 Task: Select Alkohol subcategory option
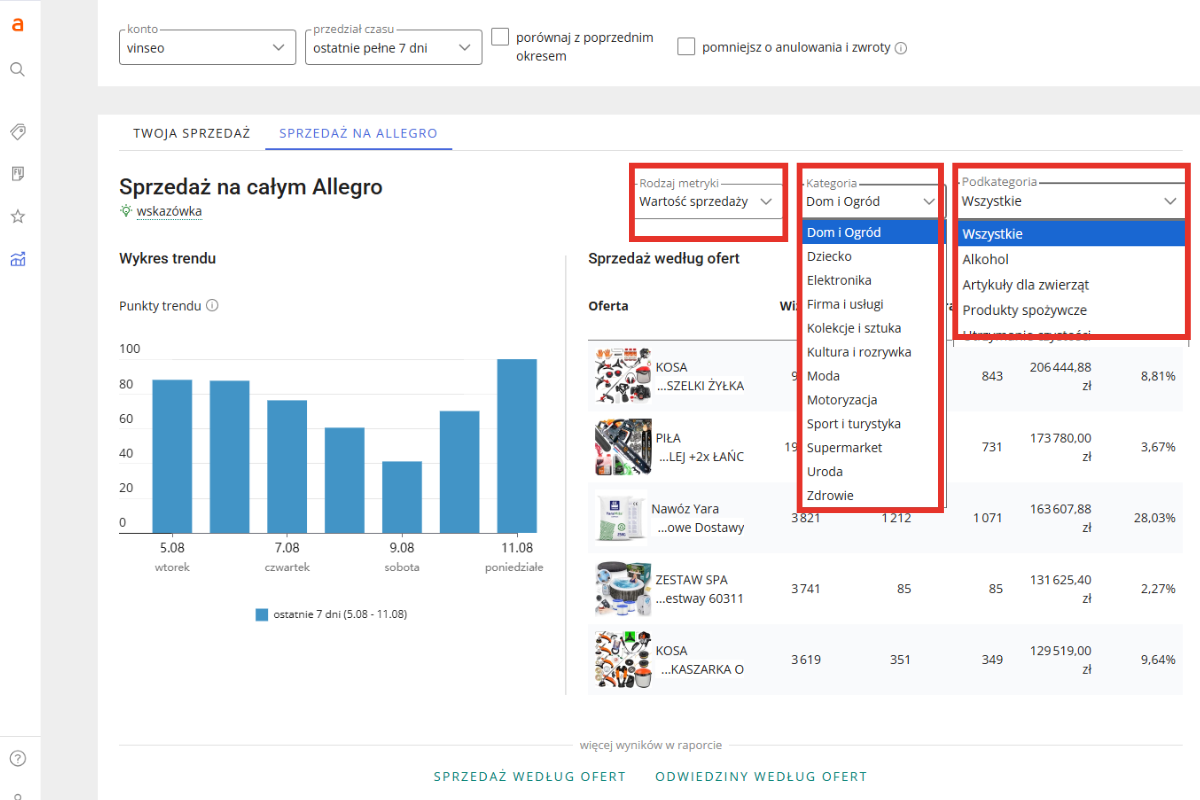tap(1071, 259)
